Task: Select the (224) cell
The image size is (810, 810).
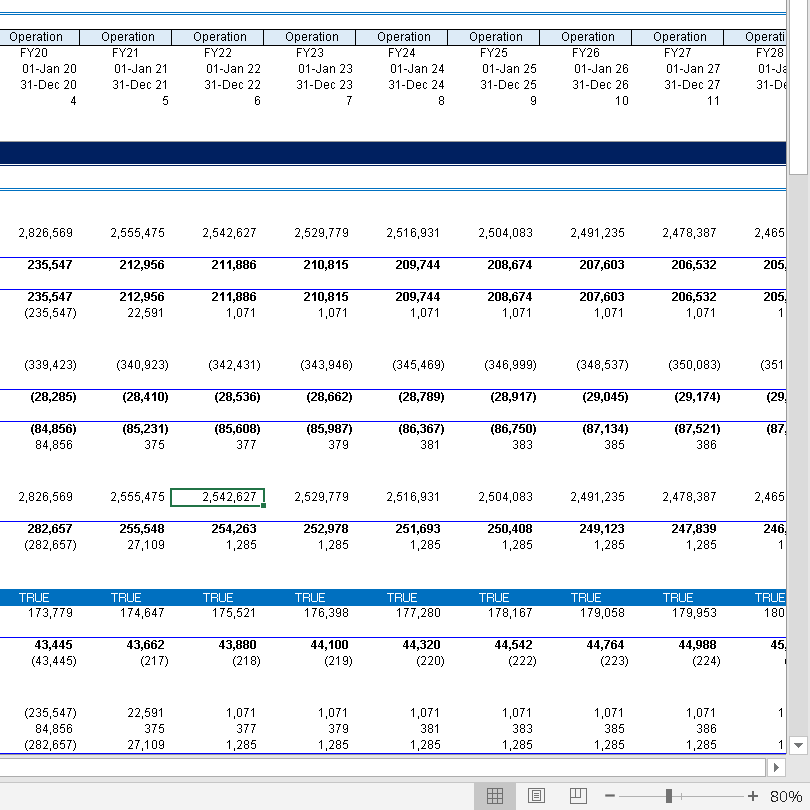Action: point(706,661)
